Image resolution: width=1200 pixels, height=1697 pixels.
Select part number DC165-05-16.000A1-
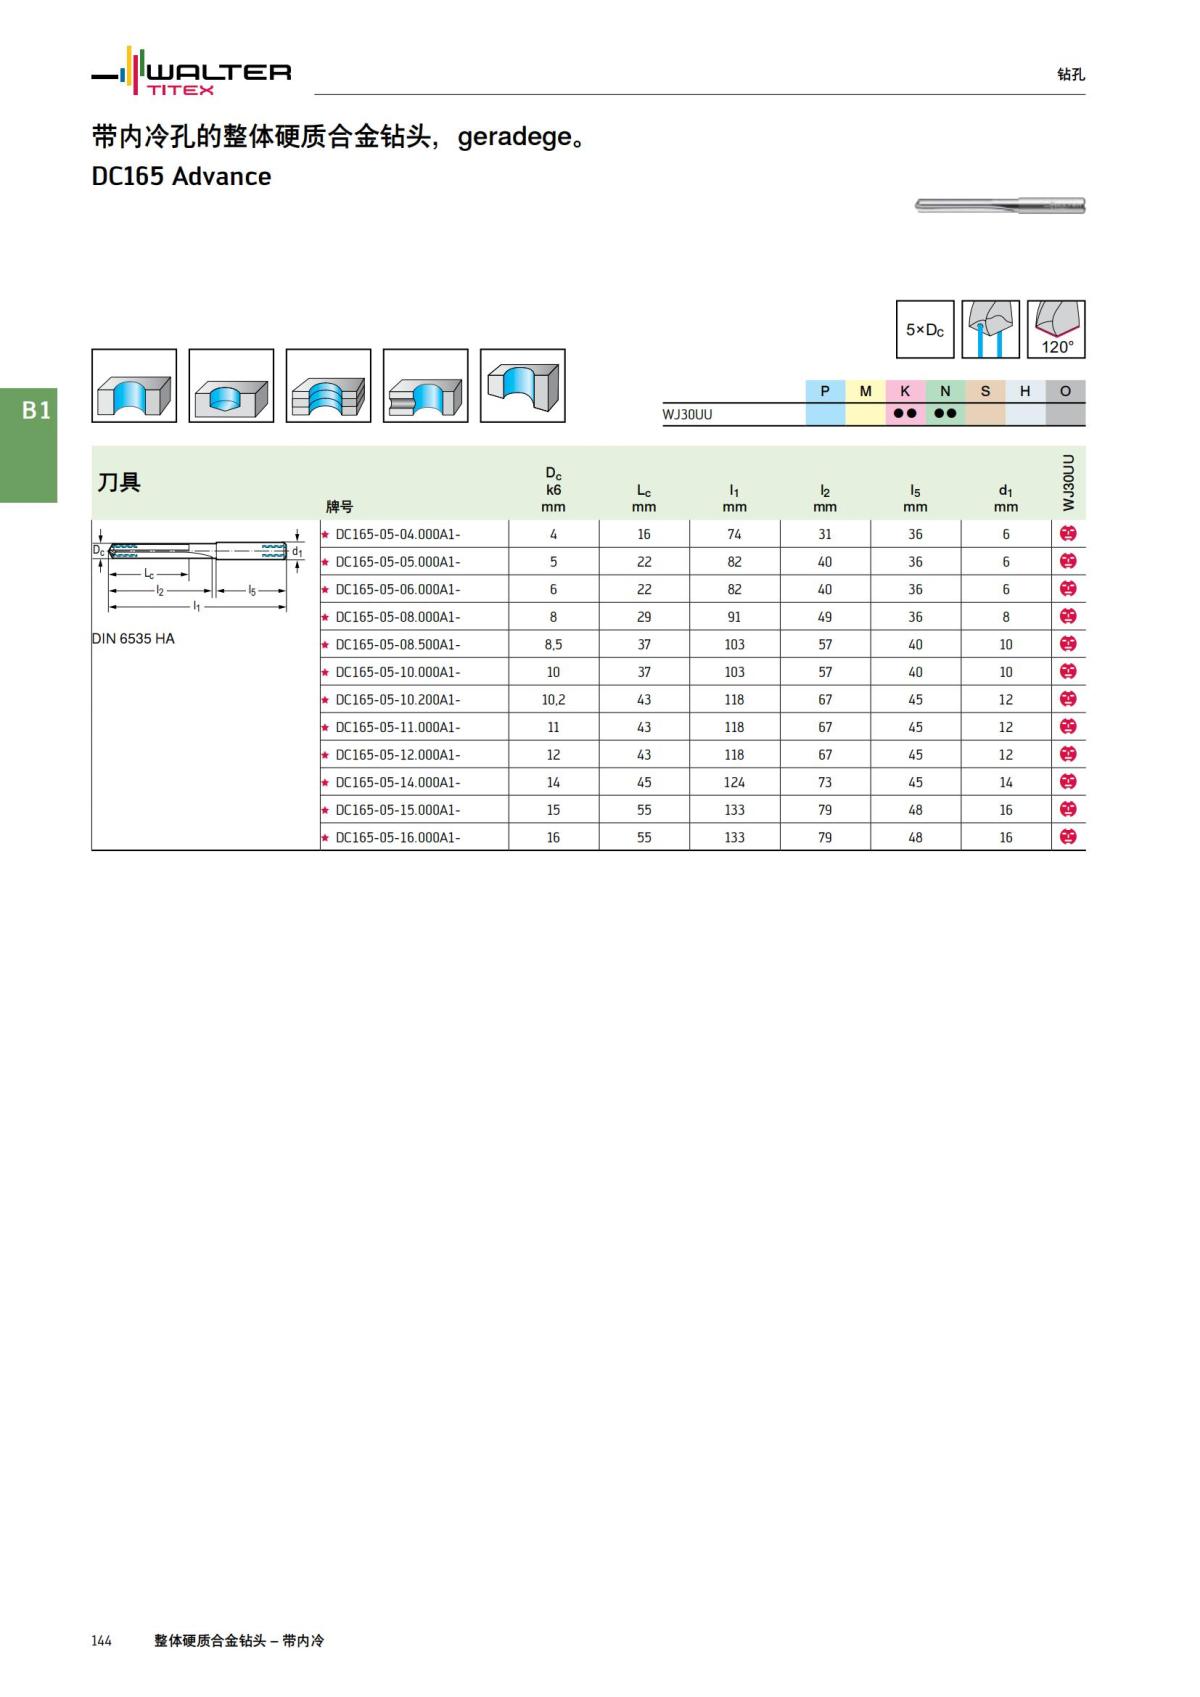[398, 837]
